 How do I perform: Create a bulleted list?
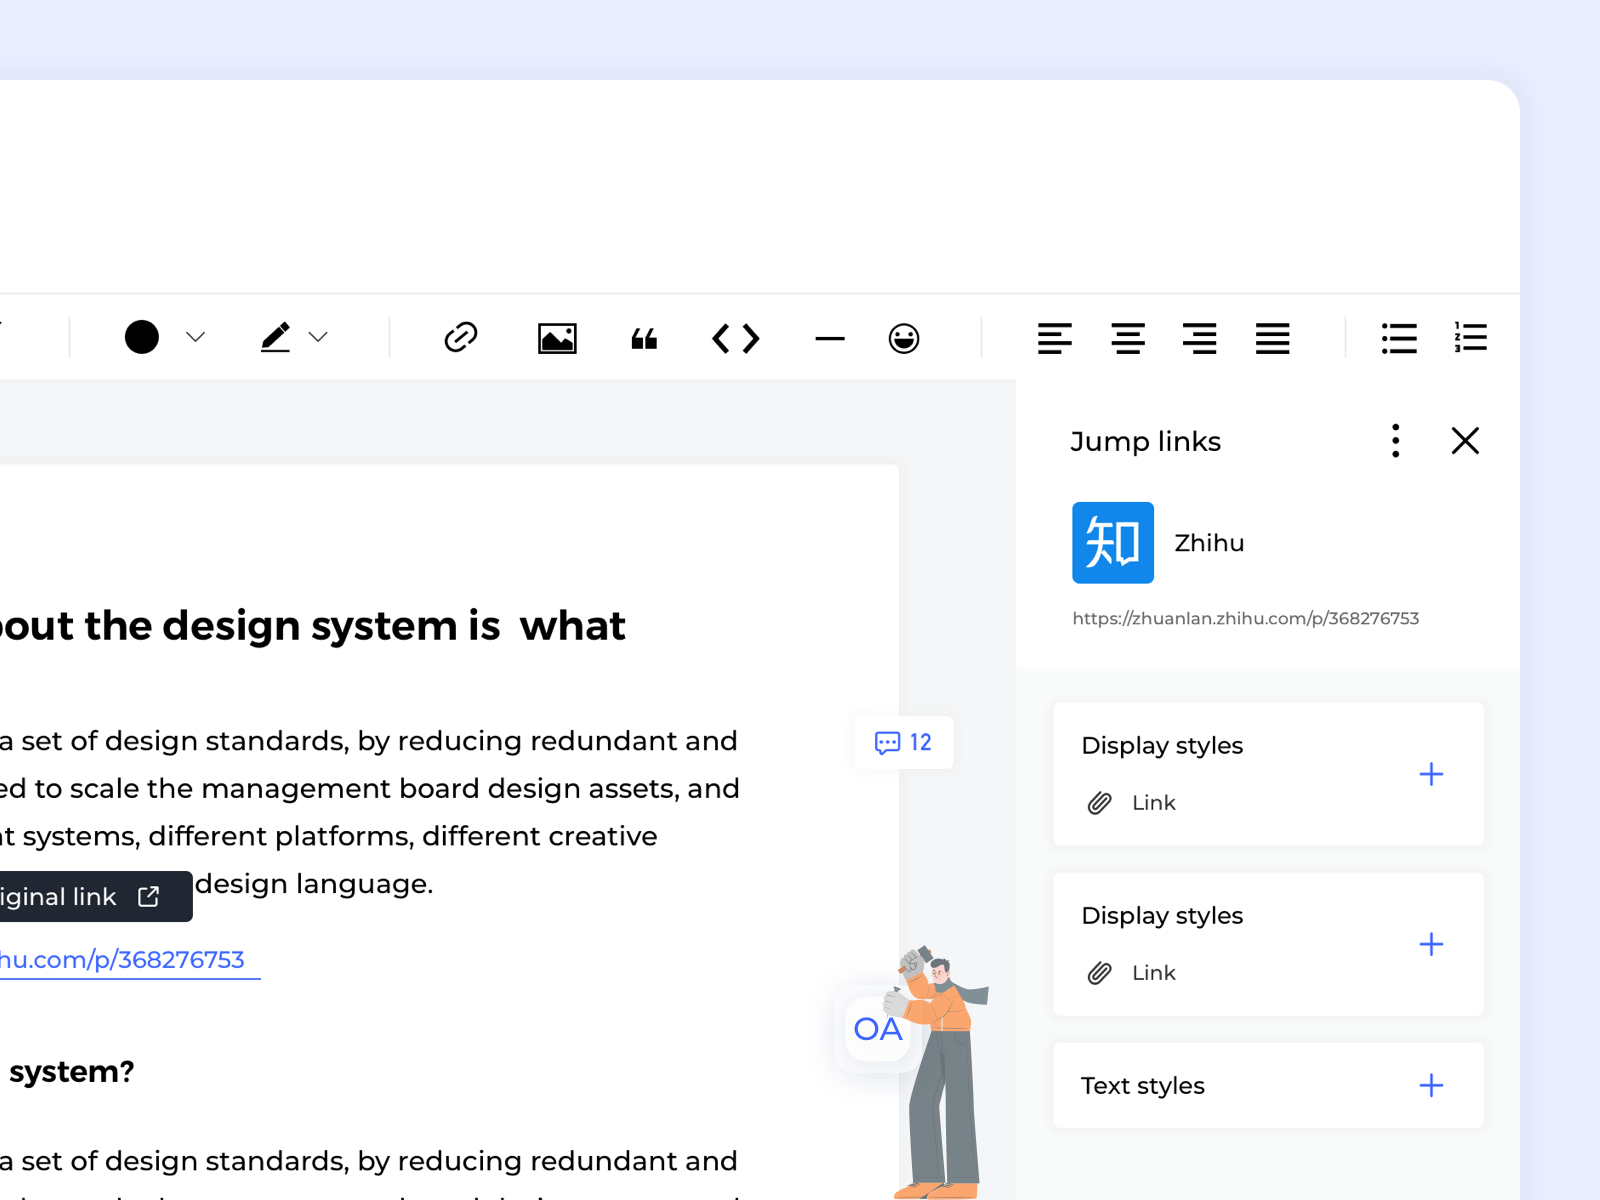(x=1398, y=338)
